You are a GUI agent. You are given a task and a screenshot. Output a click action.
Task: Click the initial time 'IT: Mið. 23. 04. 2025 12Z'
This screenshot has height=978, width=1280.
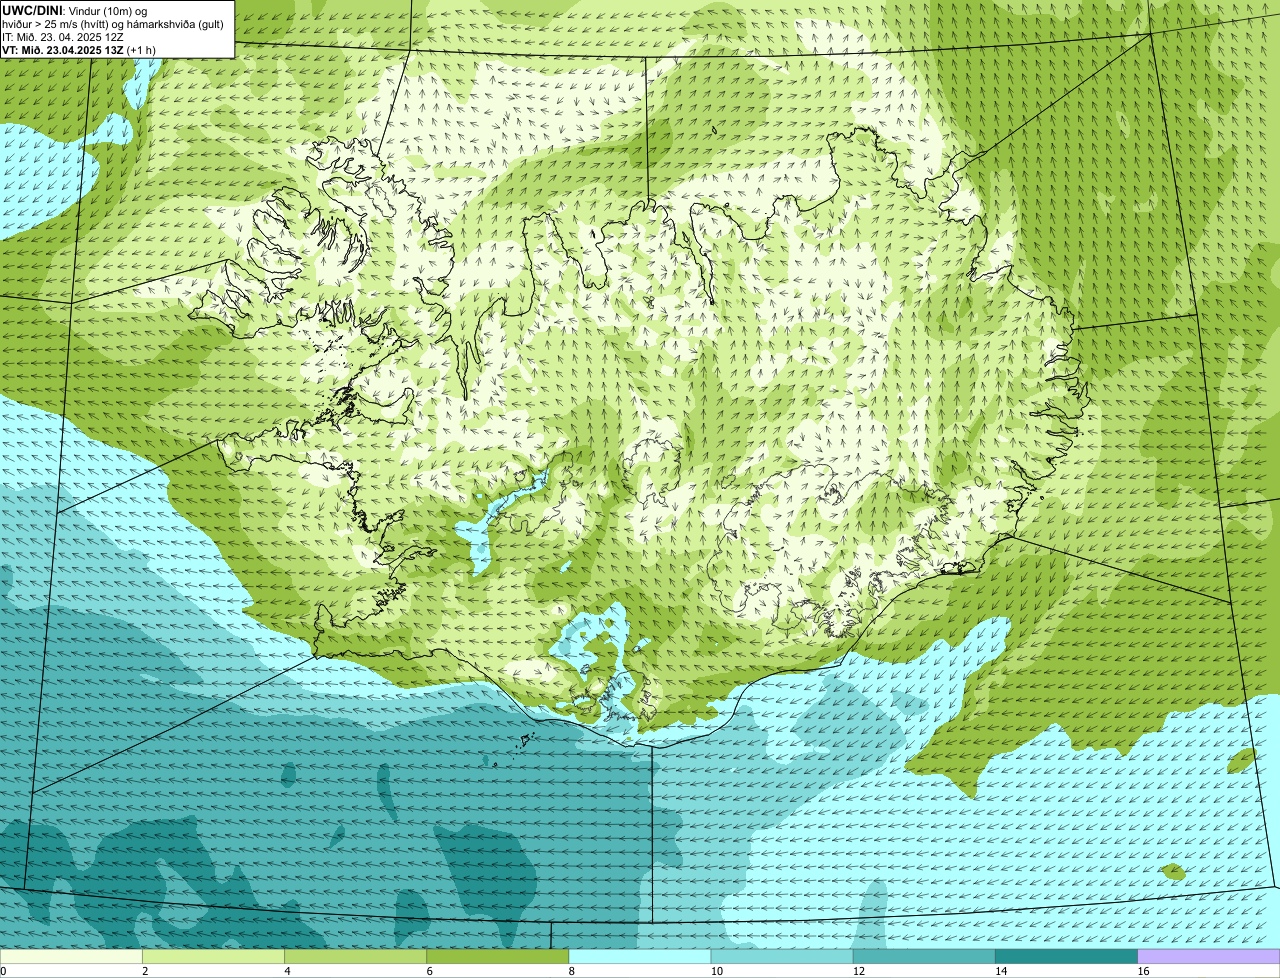pos(63,36)
